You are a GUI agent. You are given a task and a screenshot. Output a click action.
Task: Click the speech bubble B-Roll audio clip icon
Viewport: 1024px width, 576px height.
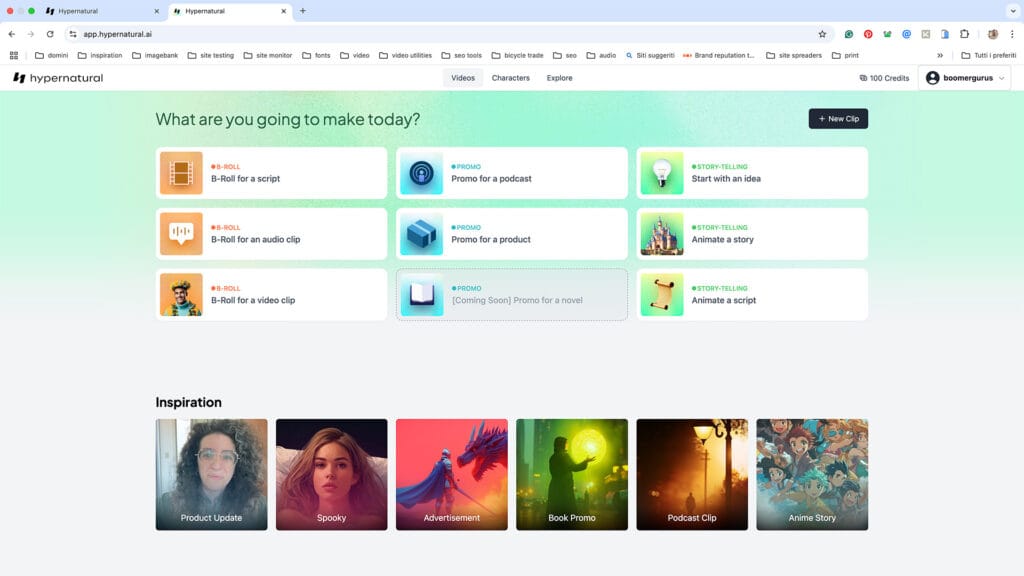point(181,234)
